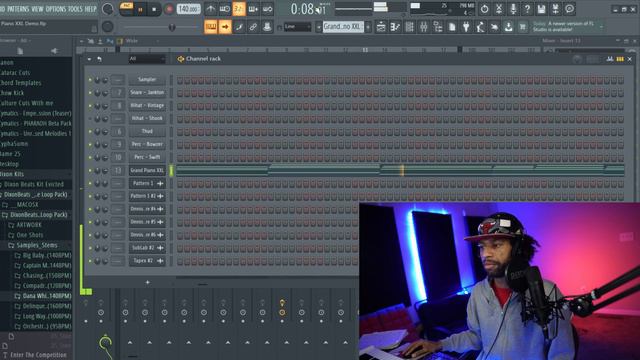Select the Snare - Jankton channel

[147, 93]
